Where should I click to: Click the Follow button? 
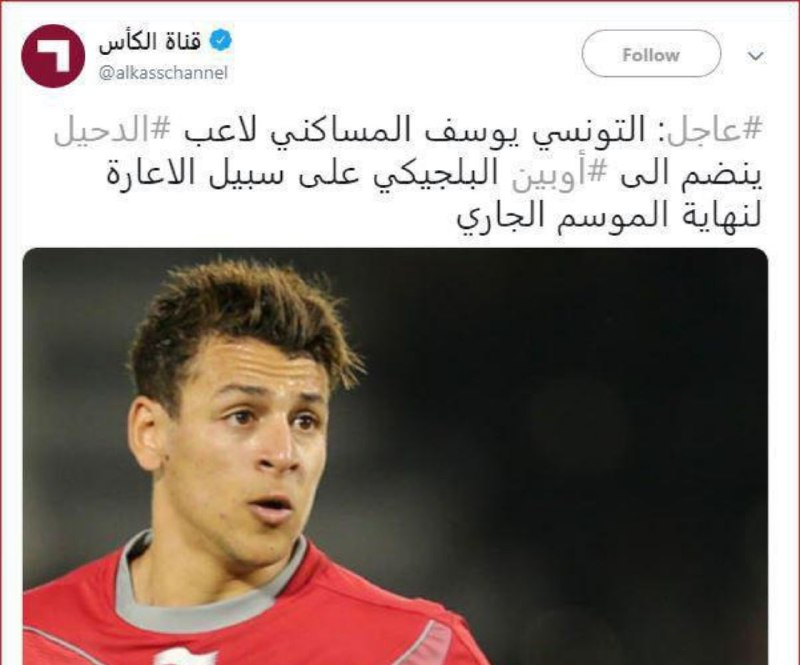[x=651, y=54]
